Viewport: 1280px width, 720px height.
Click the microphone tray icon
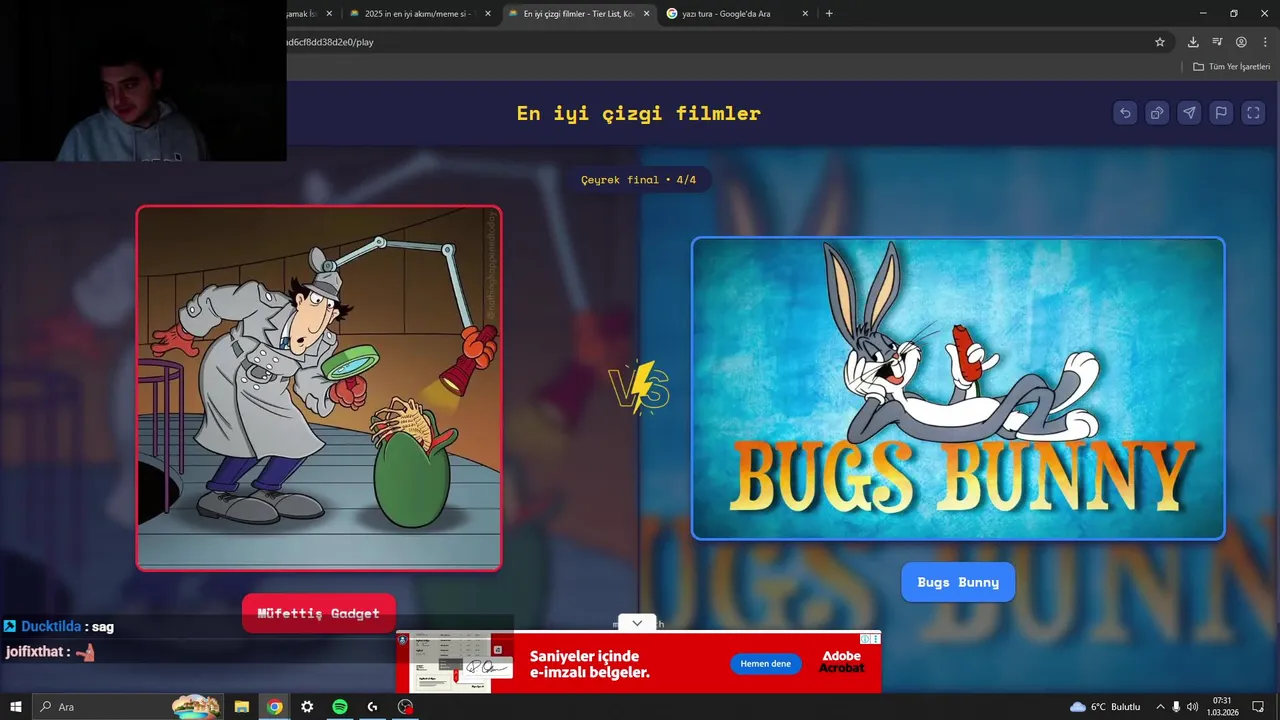(x=1176, y=706)
